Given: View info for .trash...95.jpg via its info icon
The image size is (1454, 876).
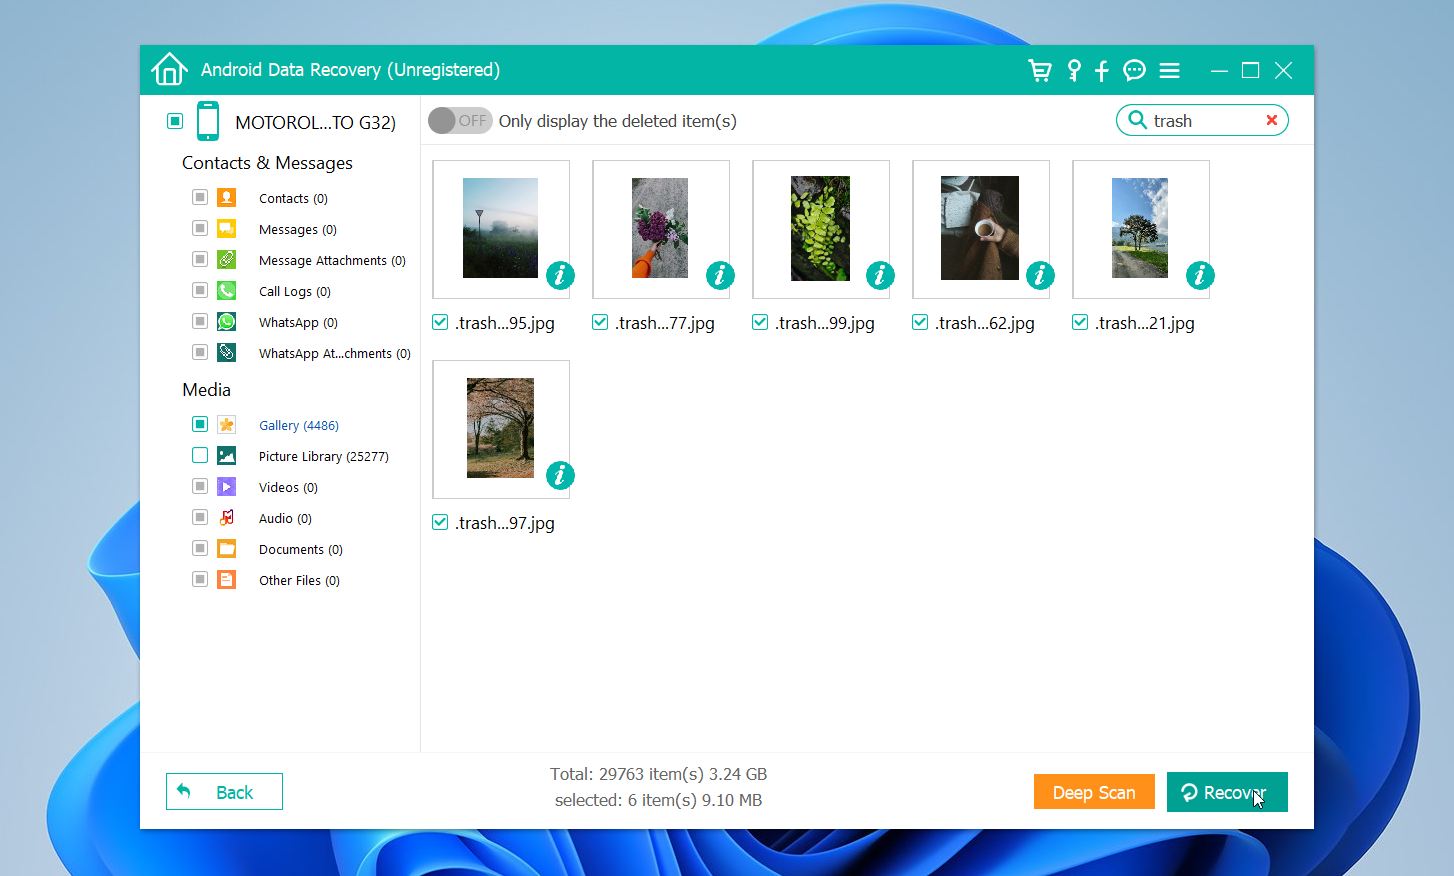Looking at the screenshot, I should click(560, 276).
